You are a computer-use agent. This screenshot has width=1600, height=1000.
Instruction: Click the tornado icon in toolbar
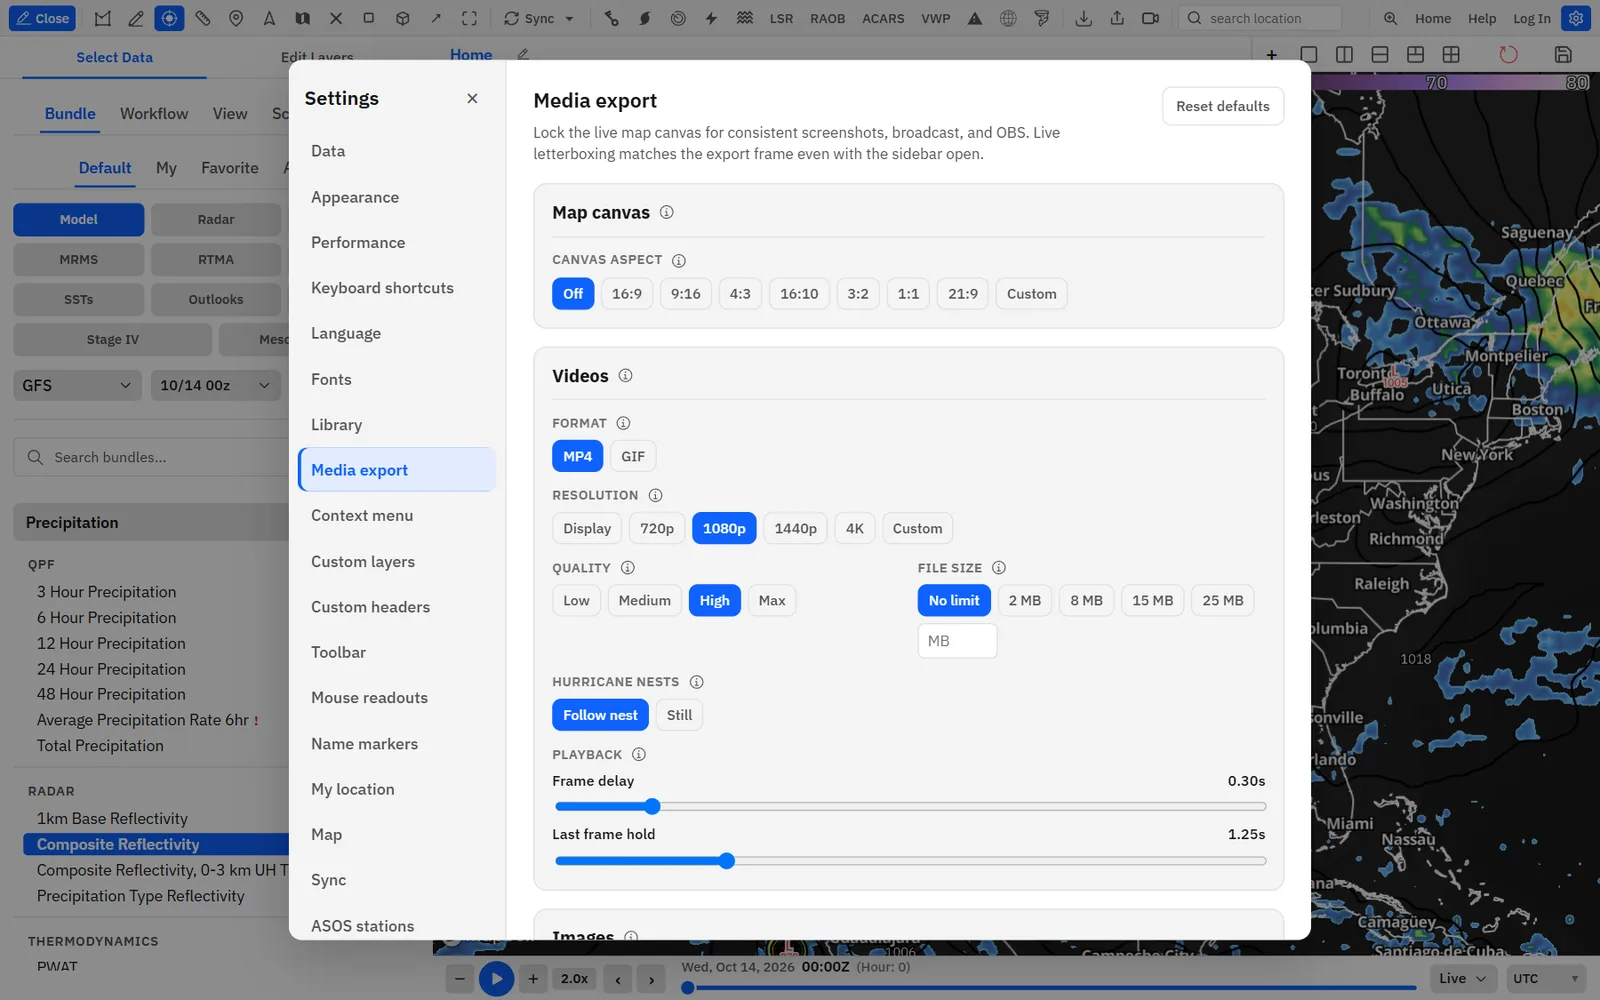pos(1042,18)
